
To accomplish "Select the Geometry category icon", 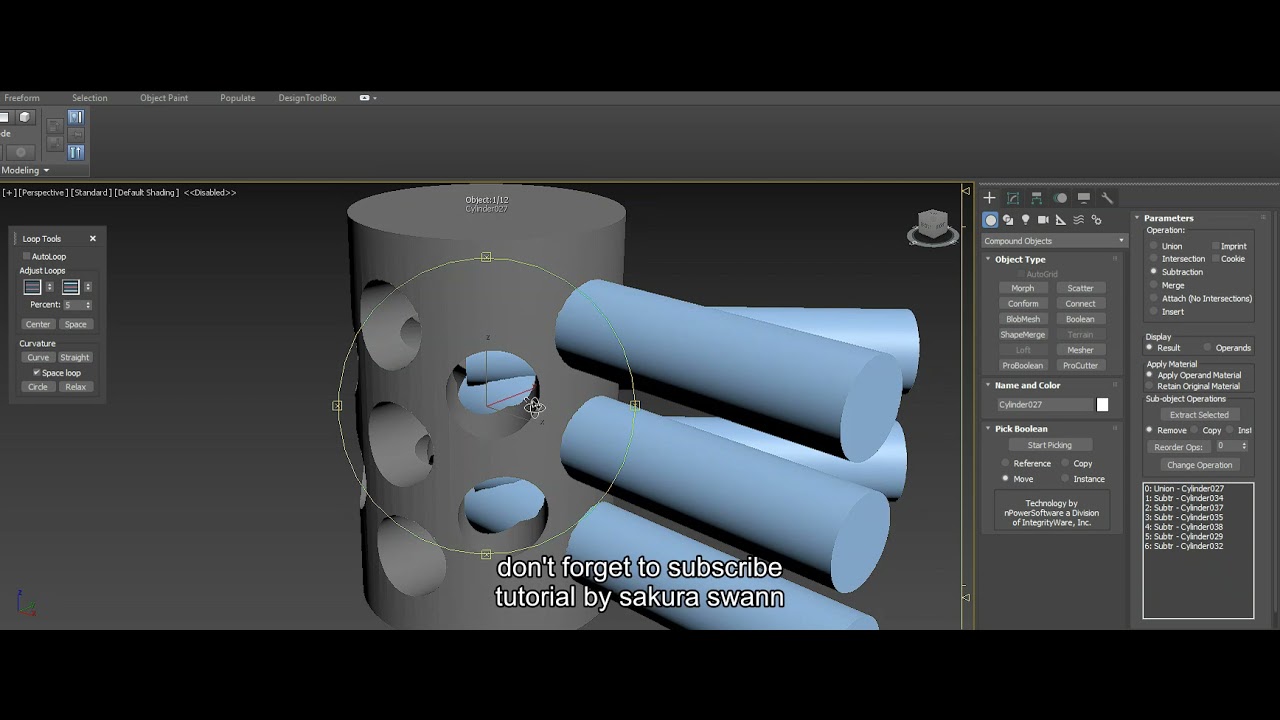I will [991, 220].
